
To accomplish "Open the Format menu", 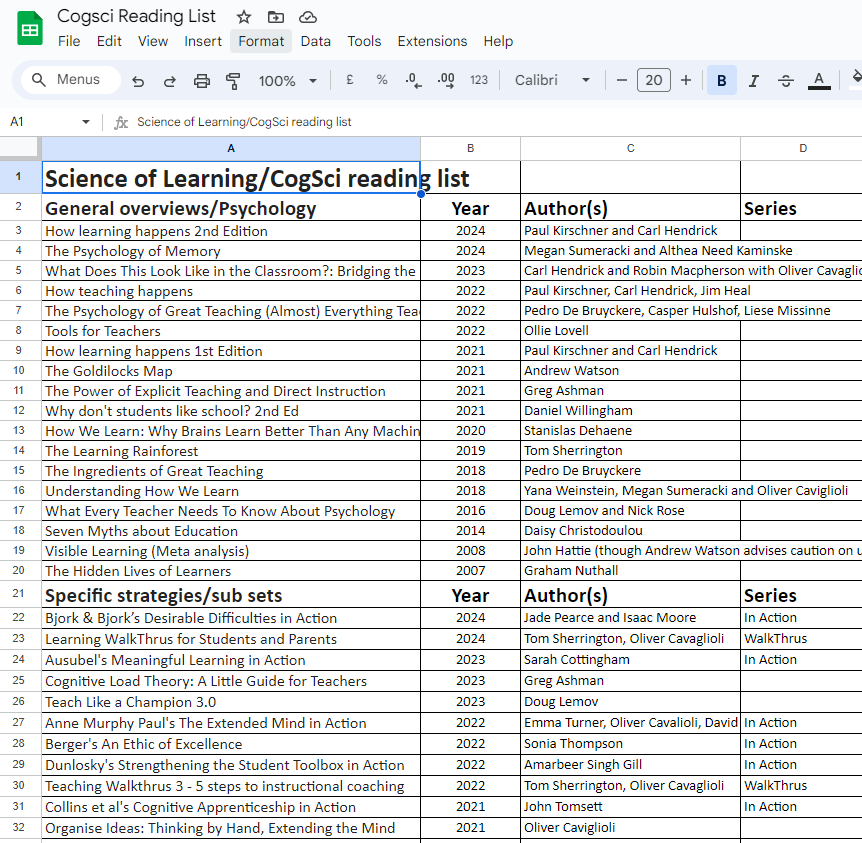I will [261, 41].
